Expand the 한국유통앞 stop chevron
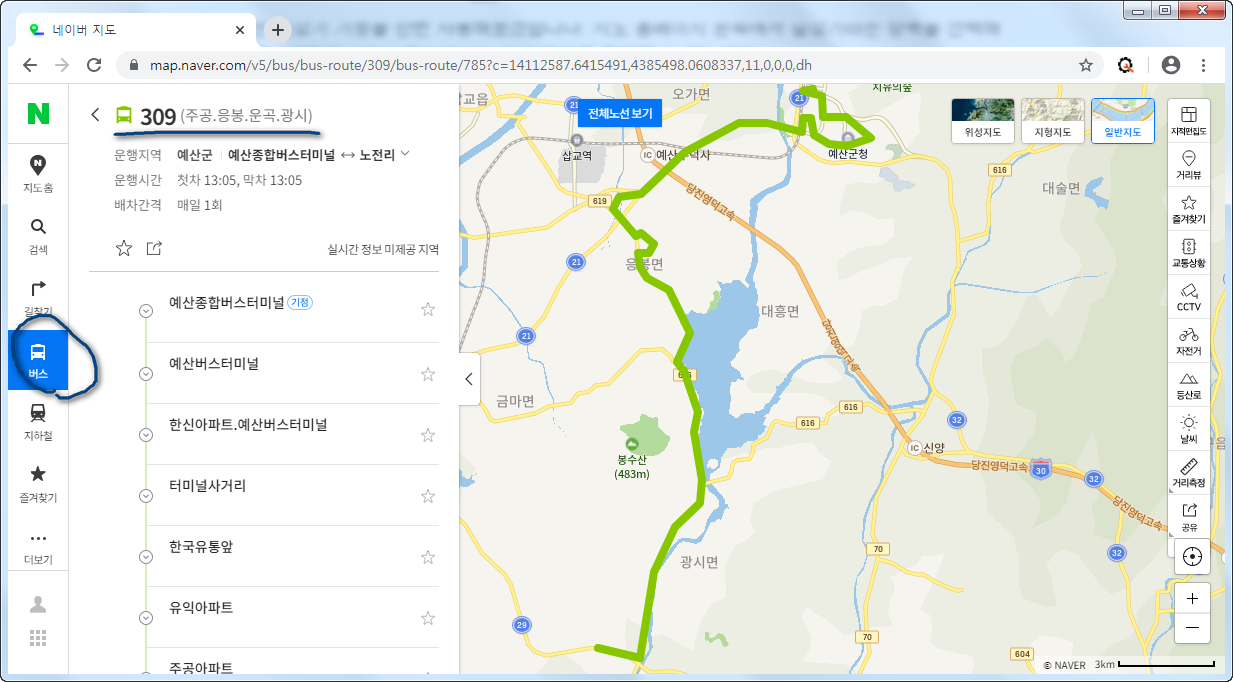Image resolution: width=1233 pixels, height=682 pixels. (x=146, y=557)
